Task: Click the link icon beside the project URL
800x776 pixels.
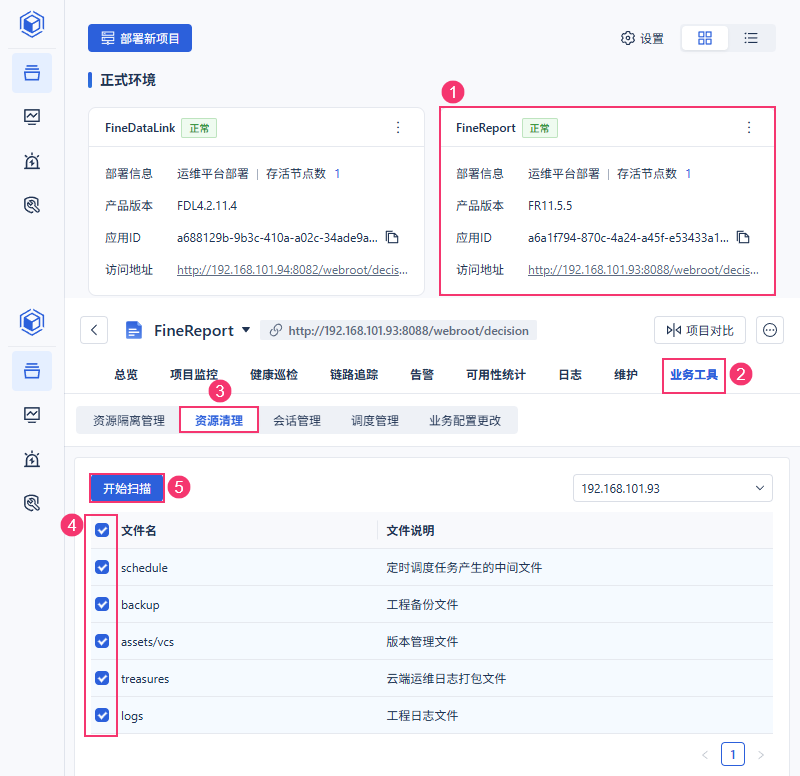Action: (276, 330)
